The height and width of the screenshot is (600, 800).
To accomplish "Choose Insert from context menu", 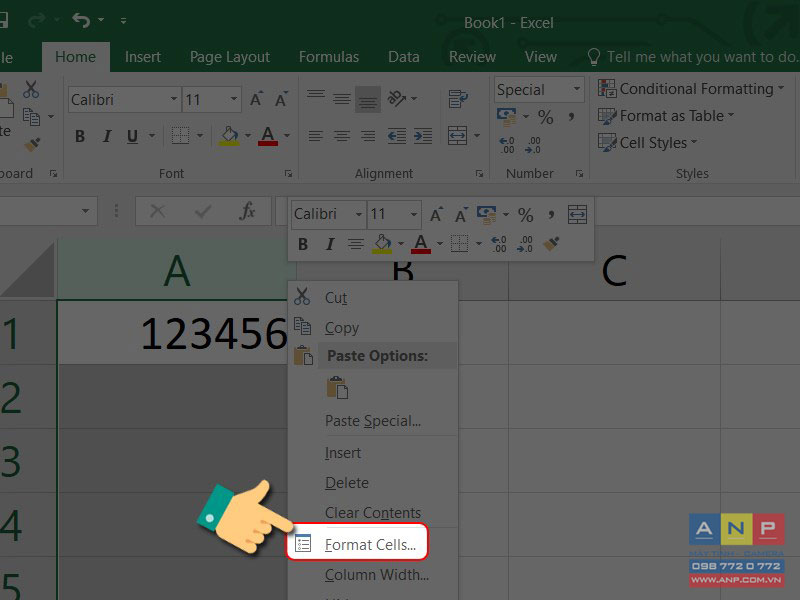I will pyautogui.click(x=373, y=453).
